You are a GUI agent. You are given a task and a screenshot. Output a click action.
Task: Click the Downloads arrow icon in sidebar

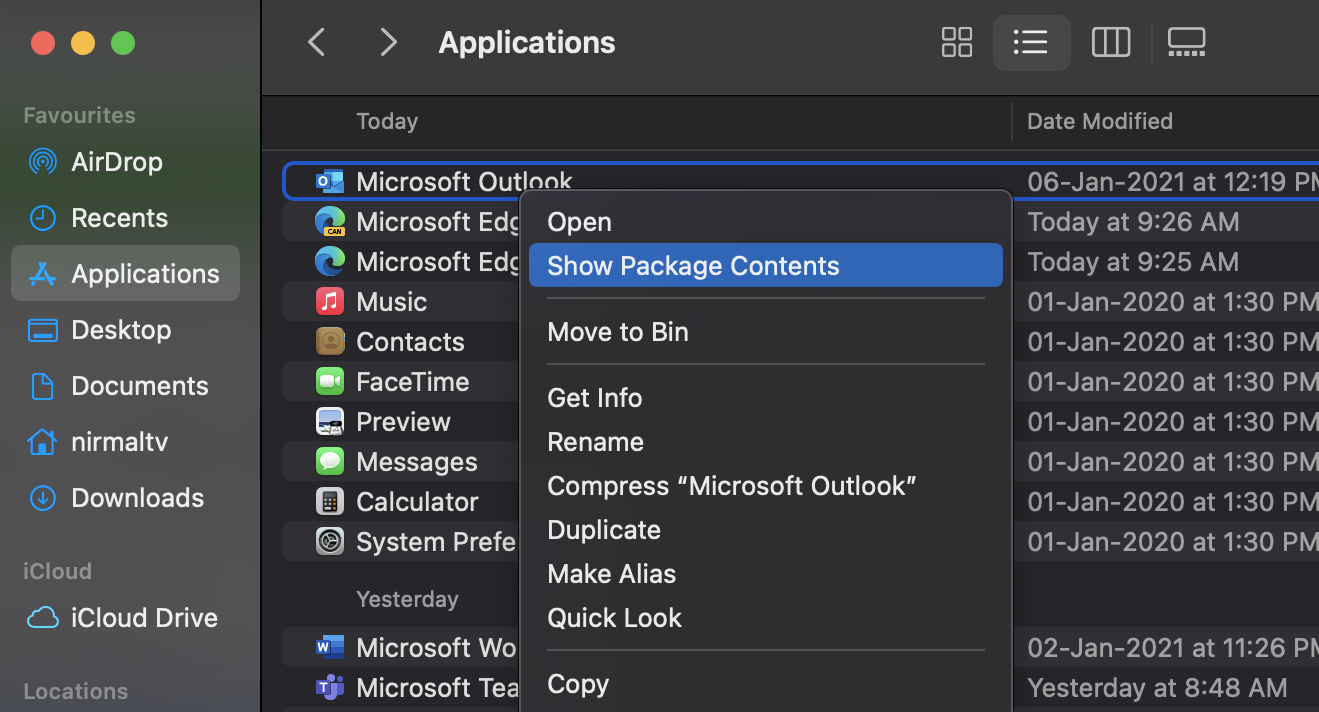click(x=43, y=497)
